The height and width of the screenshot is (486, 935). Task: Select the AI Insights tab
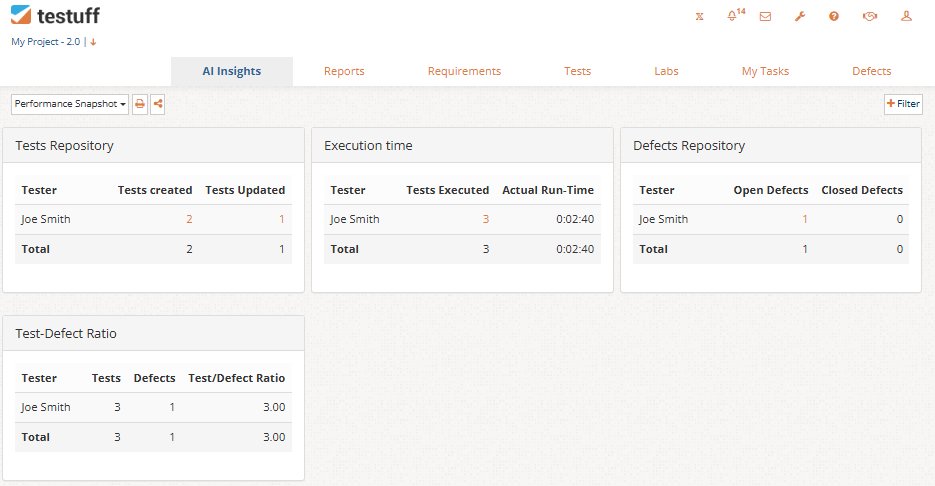point(231,71)
